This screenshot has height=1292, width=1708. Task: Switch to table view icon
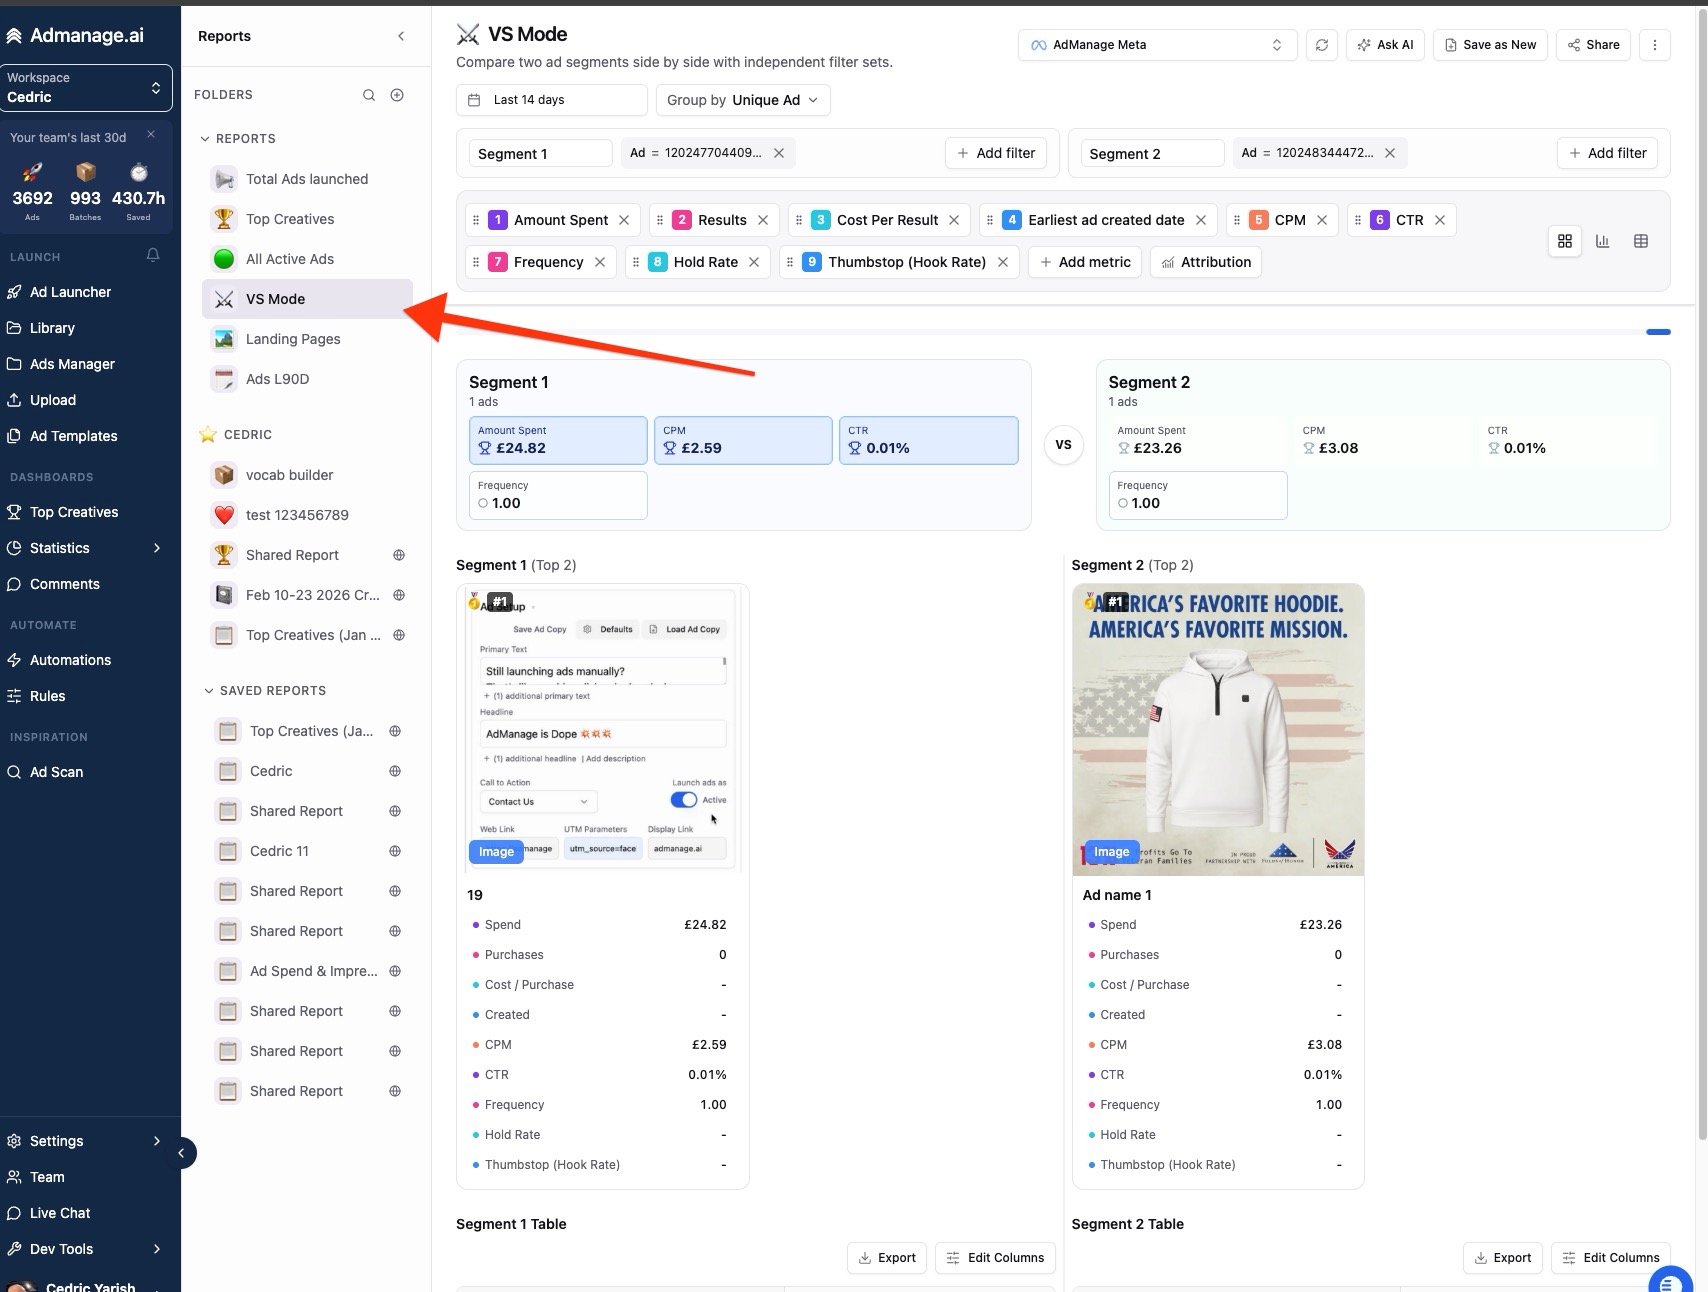pyautogui.click(x=1641, y=241)
